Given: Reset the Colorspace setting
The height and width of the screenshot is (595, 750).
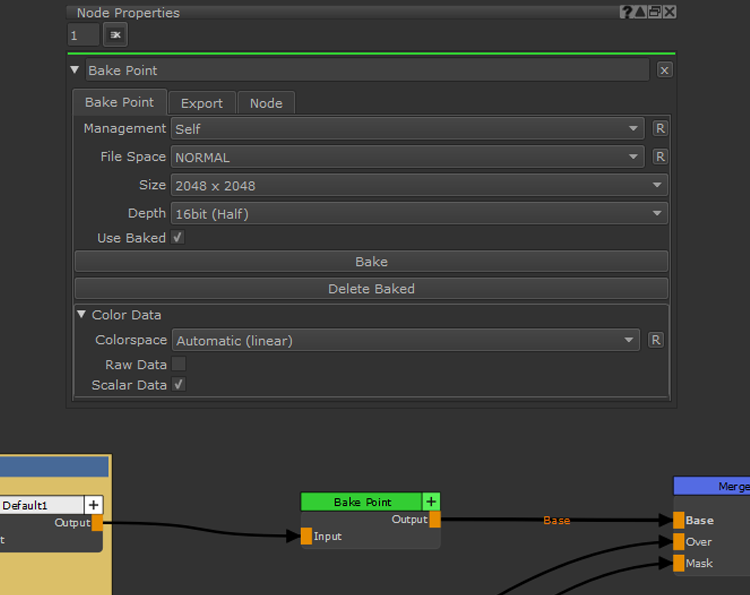Looking at the screenshot, I should 656,340.
